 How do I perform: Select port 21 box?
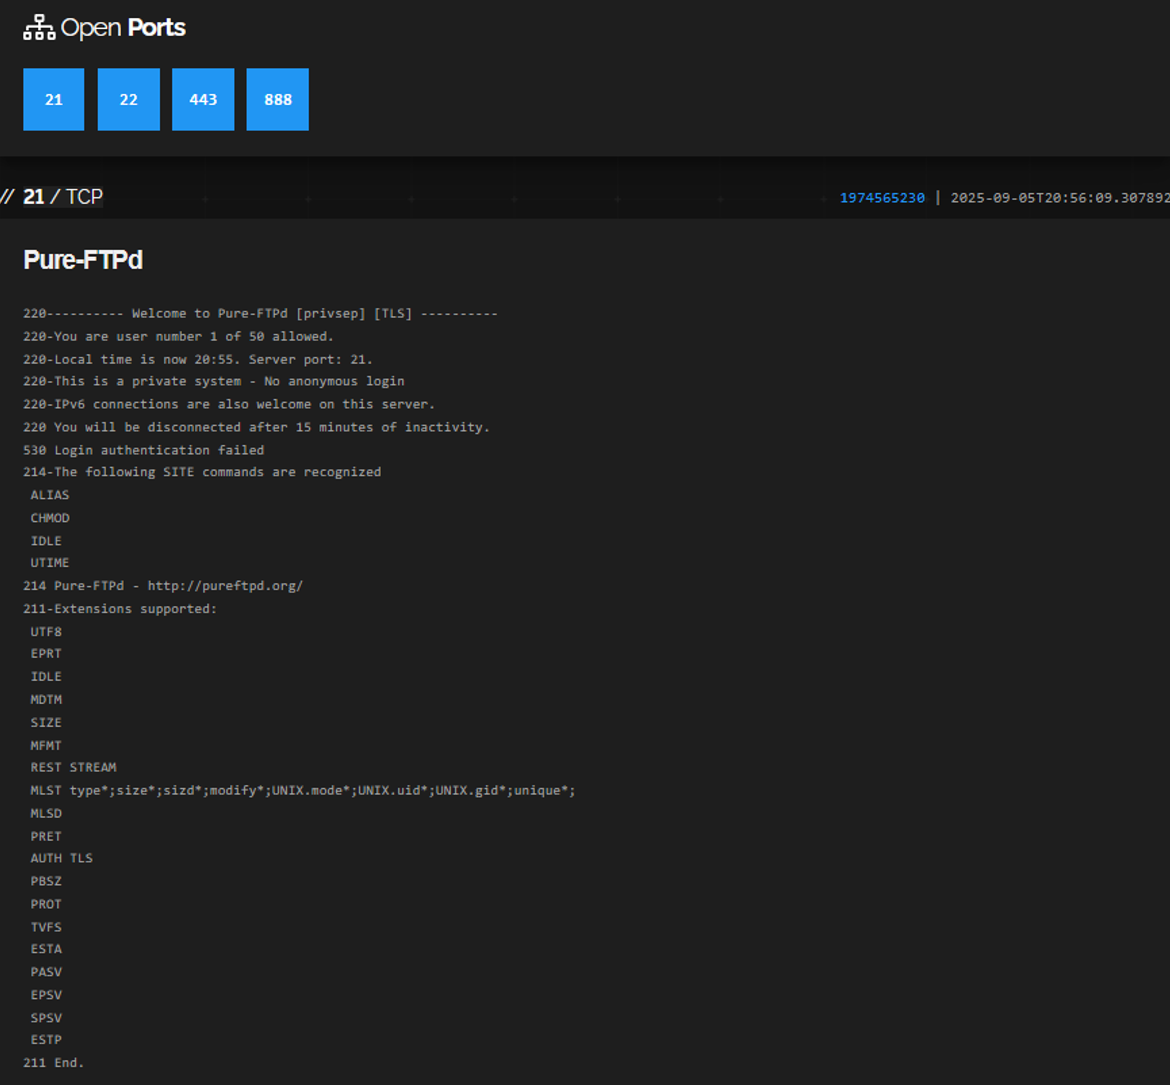click(x=54, y=99)
